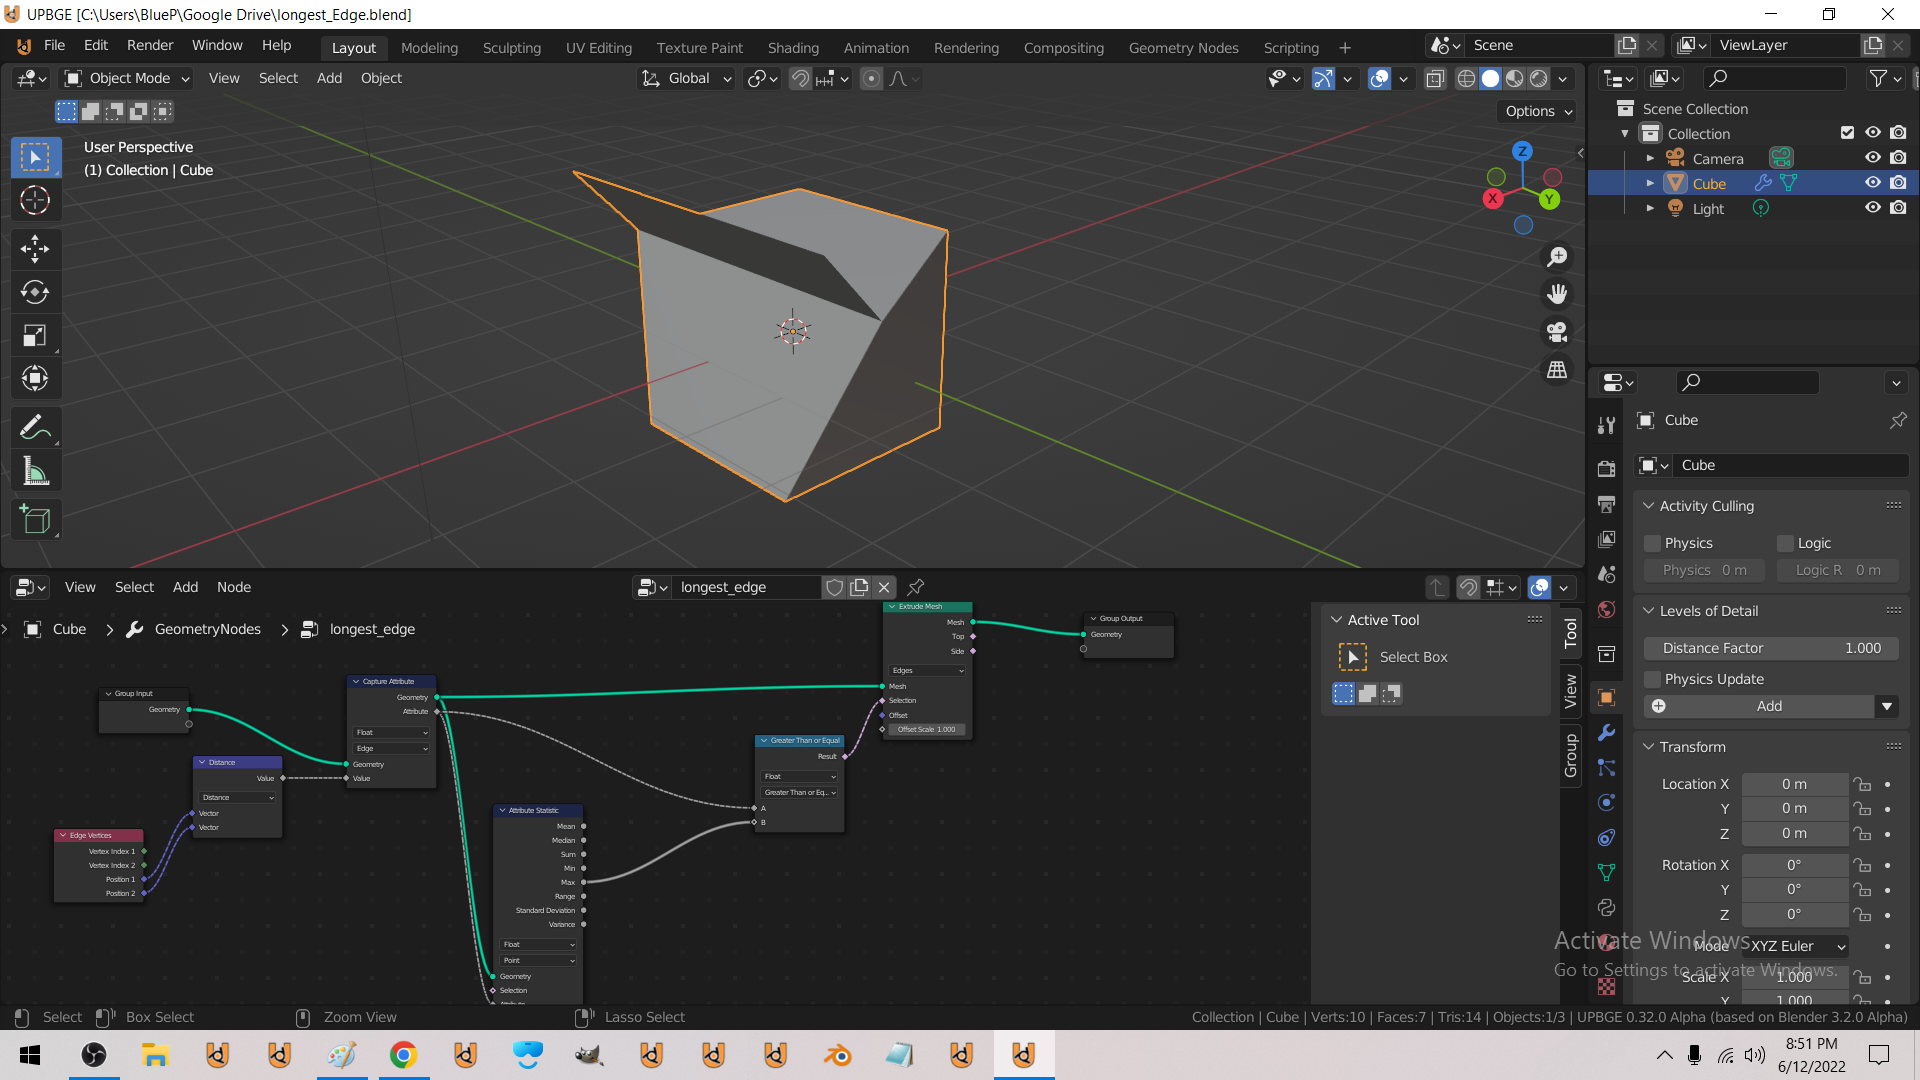Open XYZ Euler rotation mode dropdown
The height and width of the screenshot is (1080, 1920).
1795,946
